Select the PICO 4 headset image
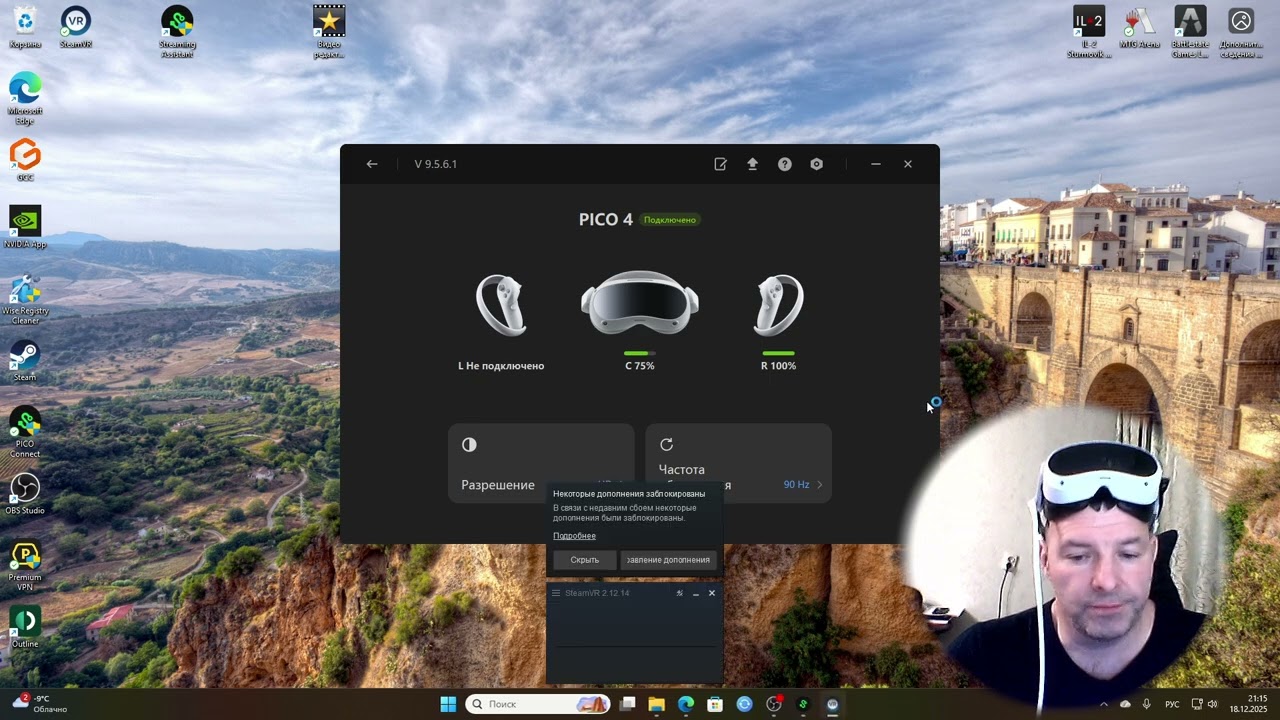 (x=640, y=302)
